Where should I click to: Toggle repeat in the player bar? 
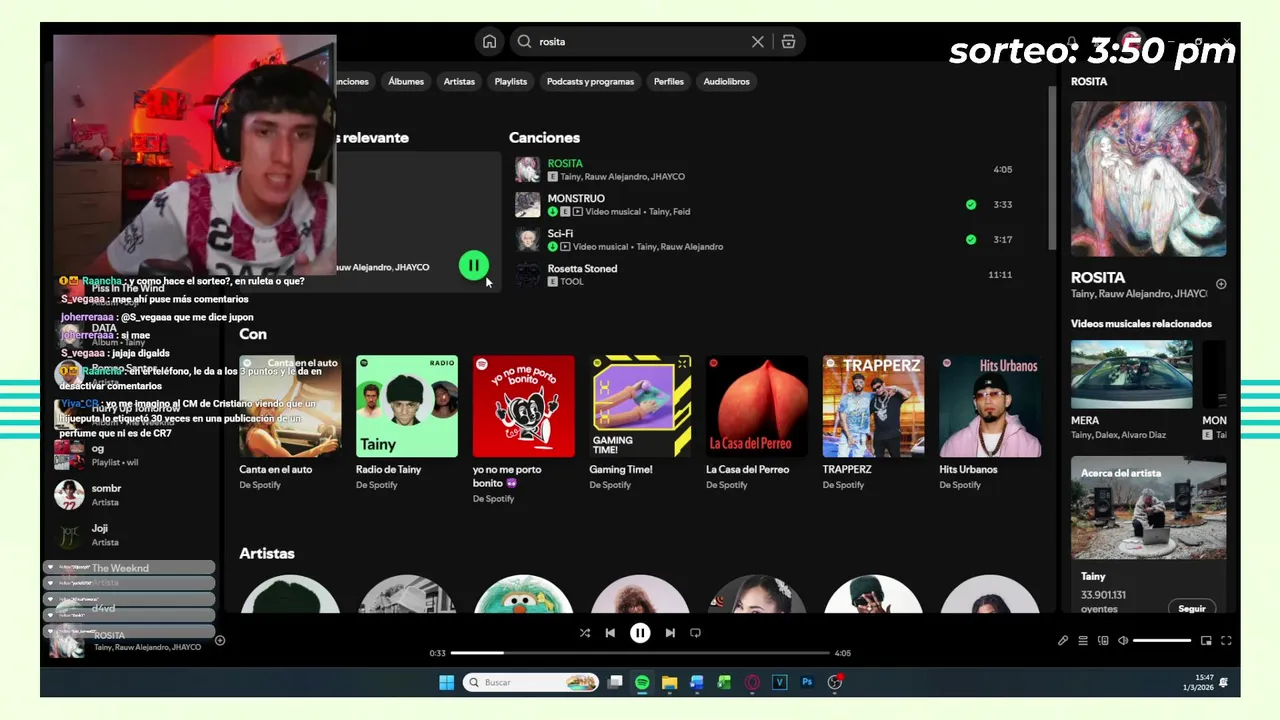pos(695,633)
